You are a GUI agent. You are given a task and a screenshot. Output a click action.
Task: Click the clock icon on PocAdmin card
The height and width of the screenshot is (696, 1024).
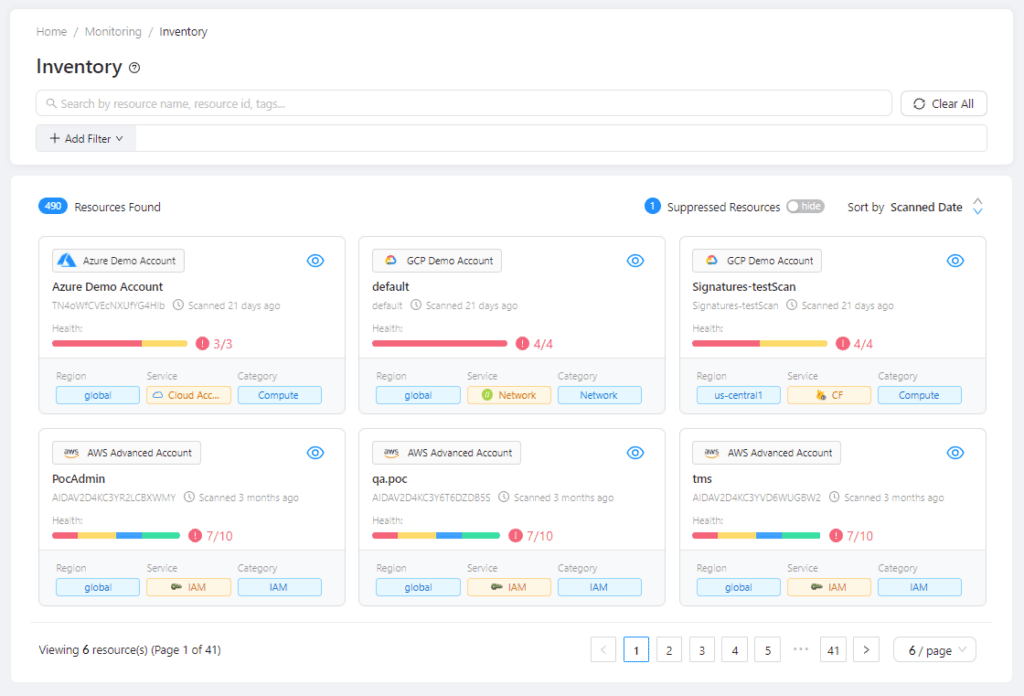pos(189,497)
